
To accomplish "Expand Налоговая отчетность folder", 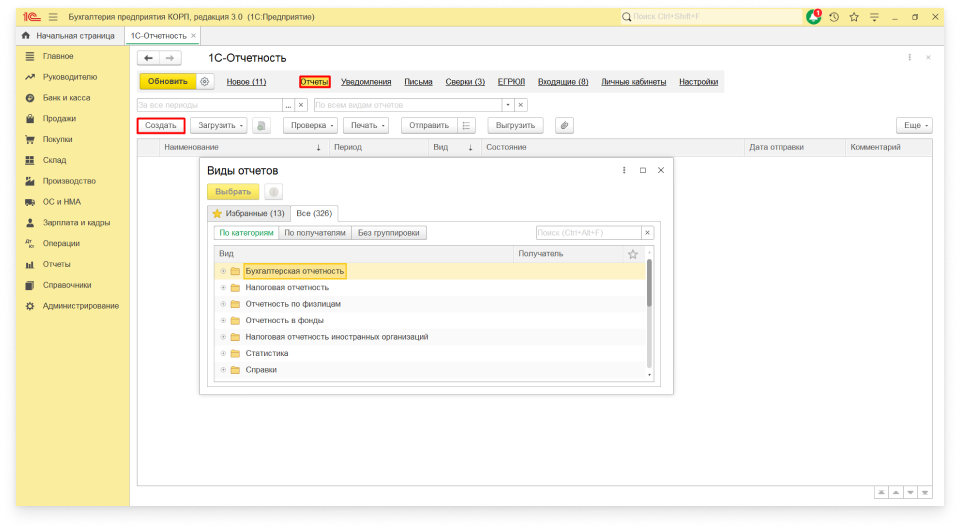I will [223, 288].
